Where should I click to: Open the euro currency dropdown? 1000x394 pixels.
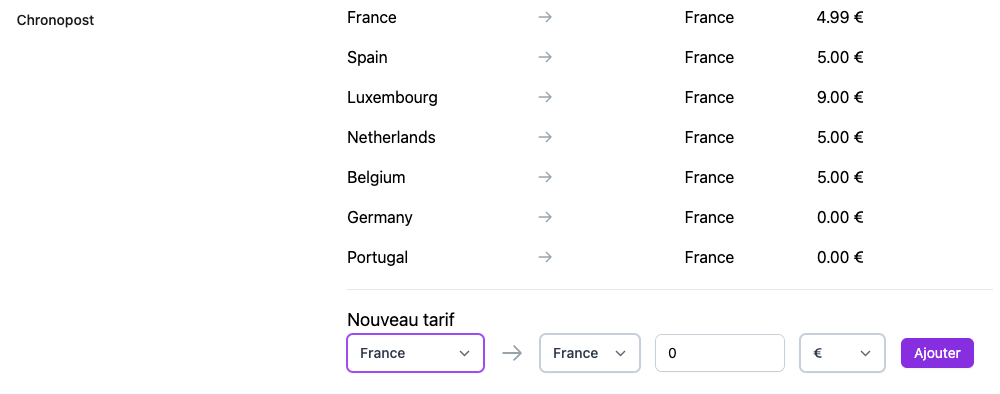(x=842, y=353)
